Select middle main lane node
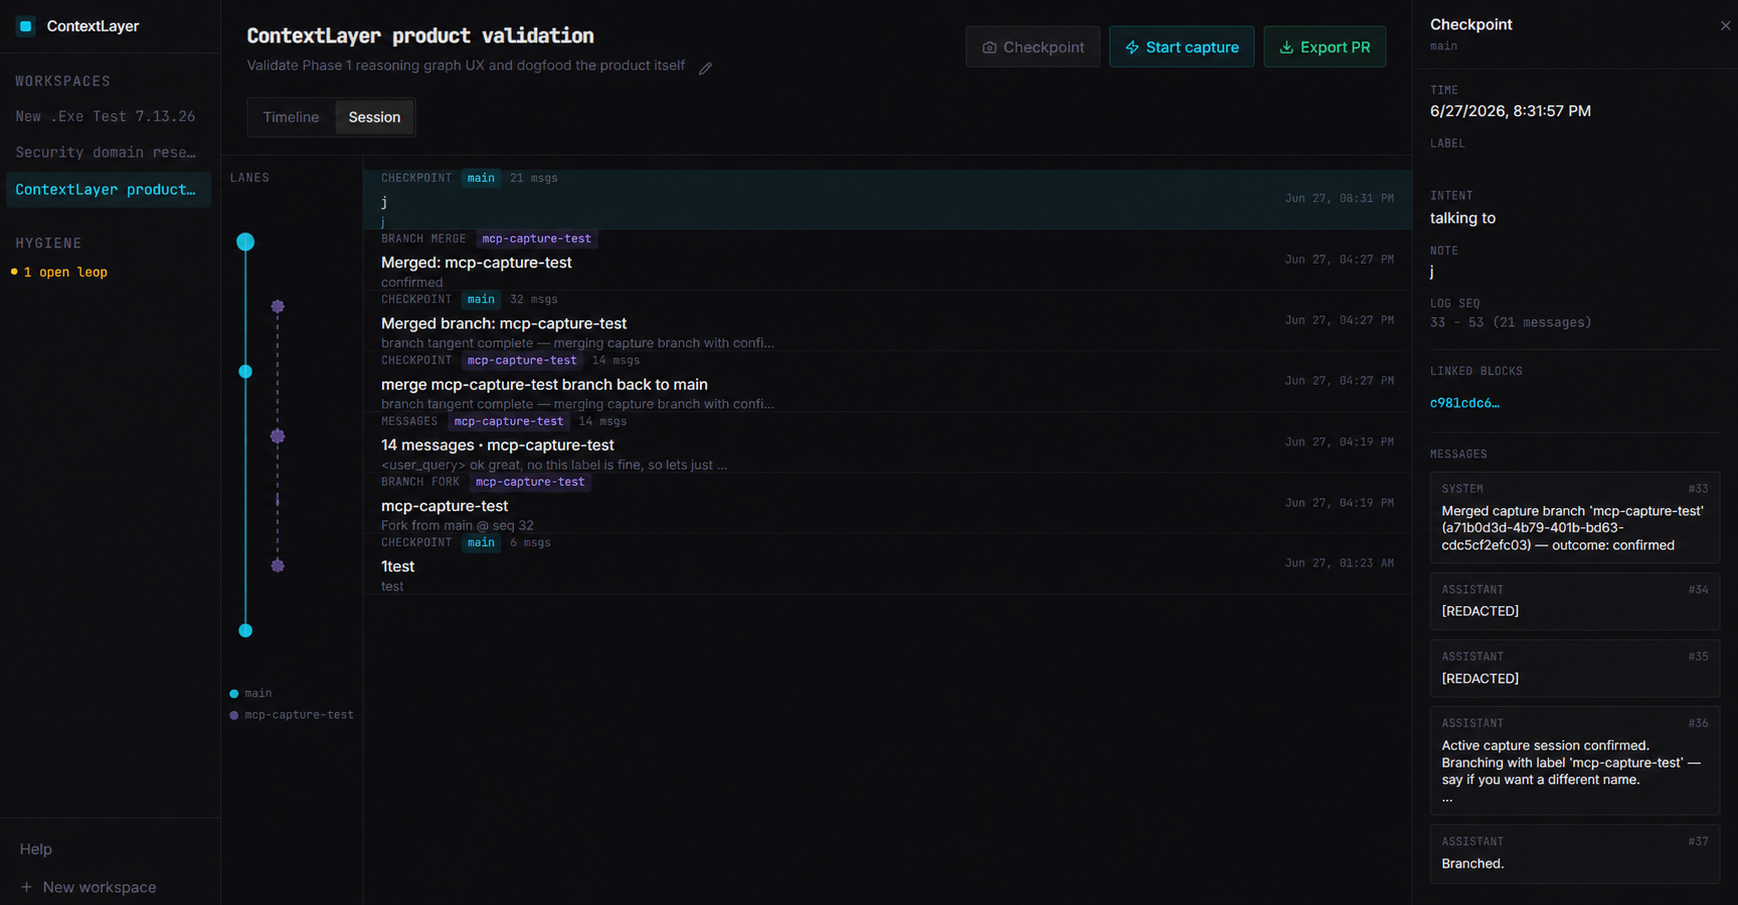The height and width of the screenshot is (905, 1738). click(x=245, y=371)
